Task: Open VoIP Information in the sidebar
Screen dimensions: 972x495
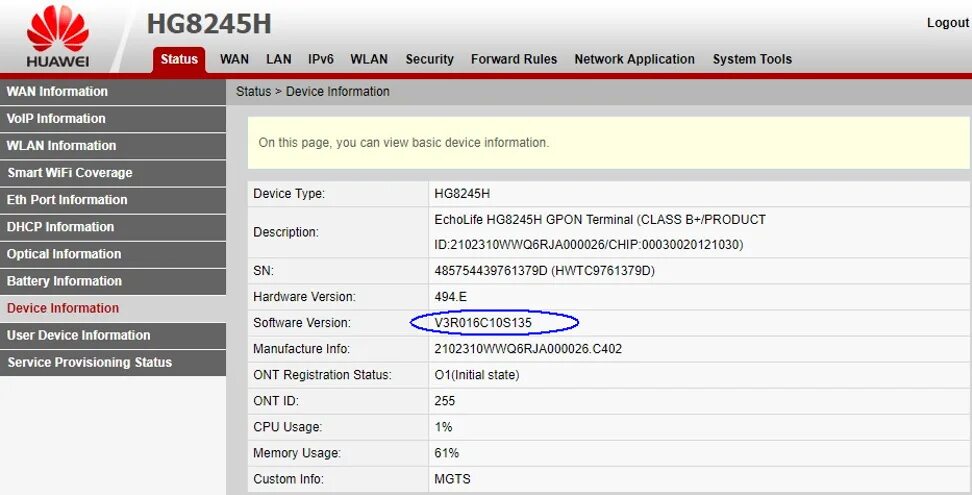Action: [113, 119]
